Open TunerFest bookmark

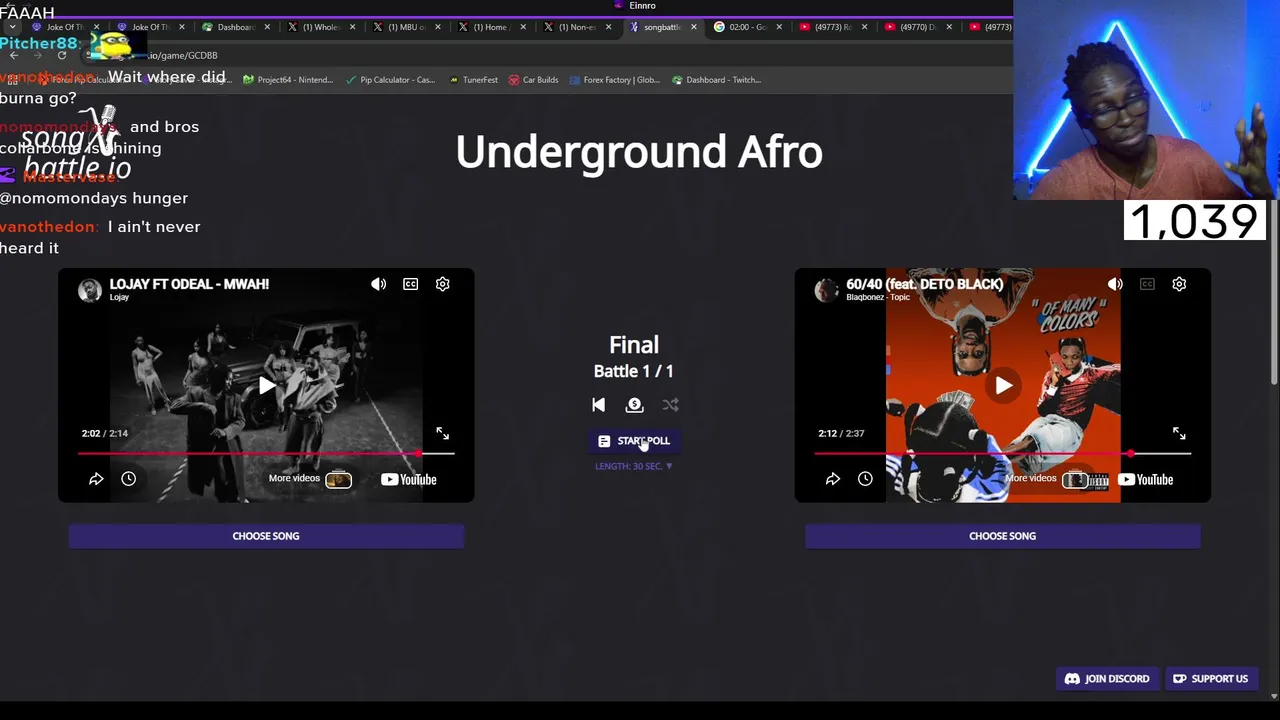coord(473,80)
